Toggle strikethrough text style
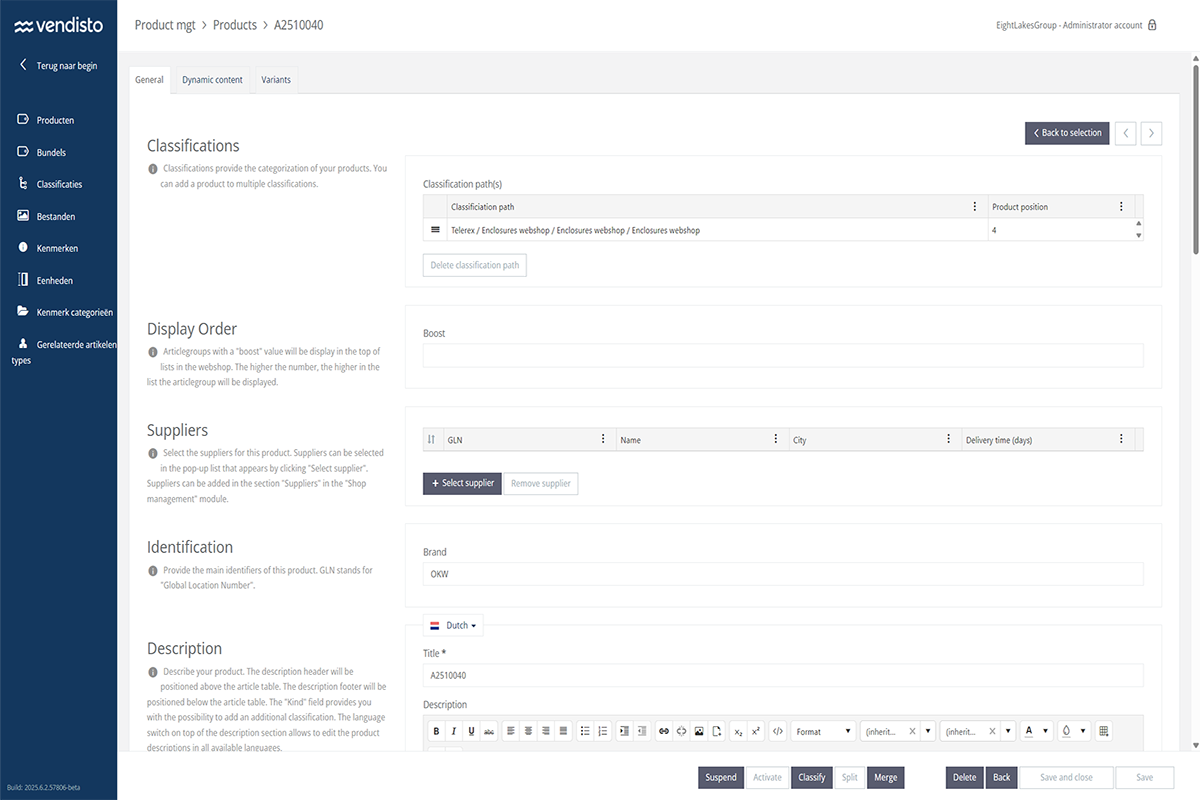Viewport: 1200px width, 800px height. tap(489, 731)
